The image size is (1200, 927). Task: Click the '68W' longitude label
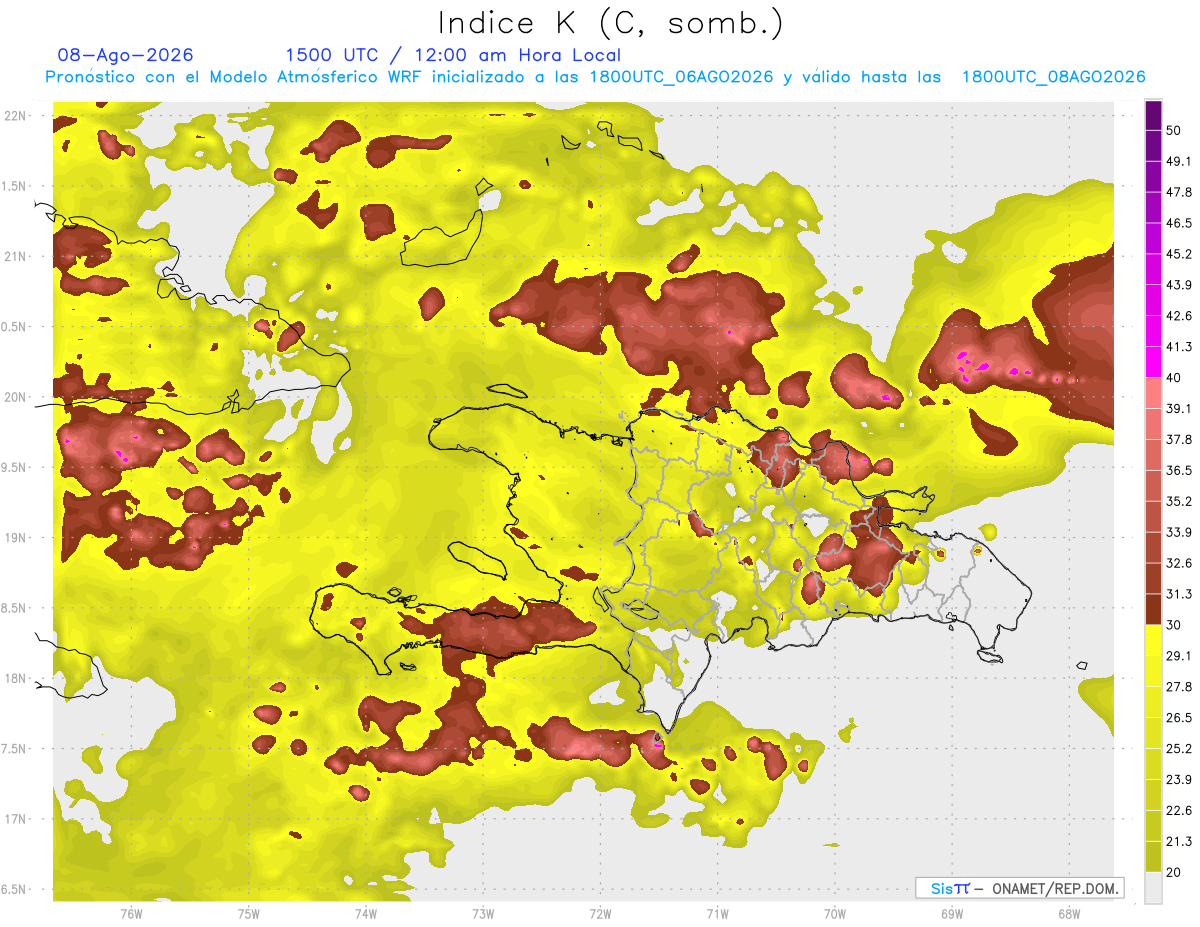point(1069,914)
